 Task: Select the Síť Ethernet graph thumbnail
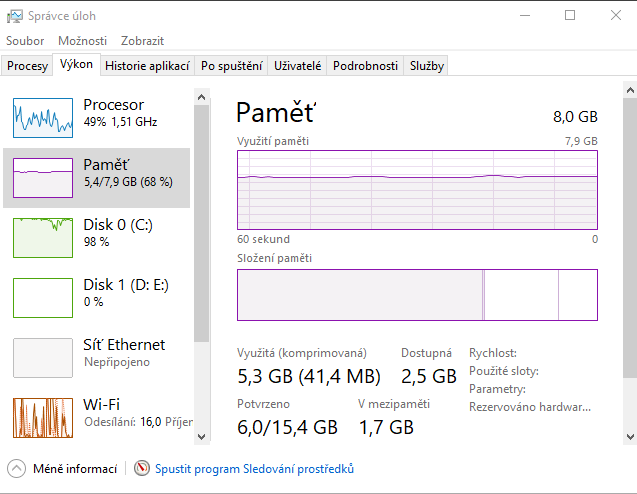[x=43, y=357]
